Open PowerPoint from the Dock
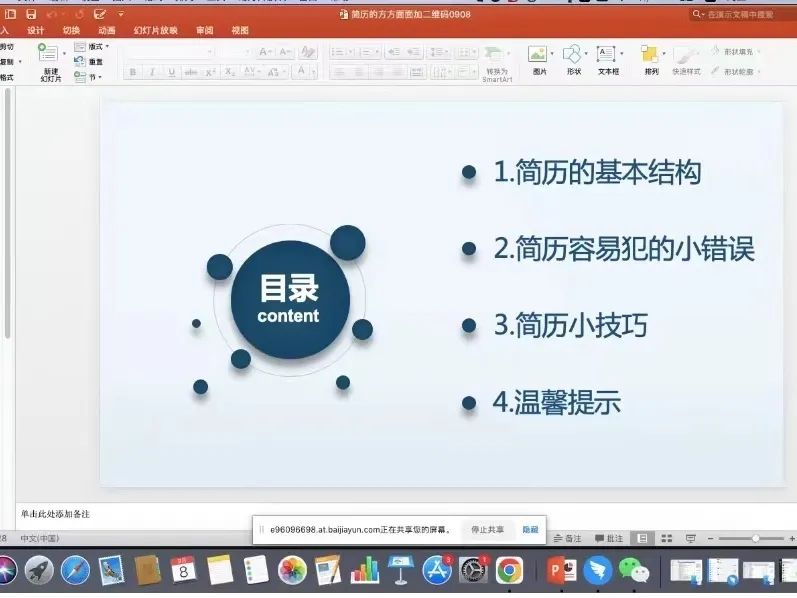Viewport: 797px width, 598px height. tap(562, 571)
